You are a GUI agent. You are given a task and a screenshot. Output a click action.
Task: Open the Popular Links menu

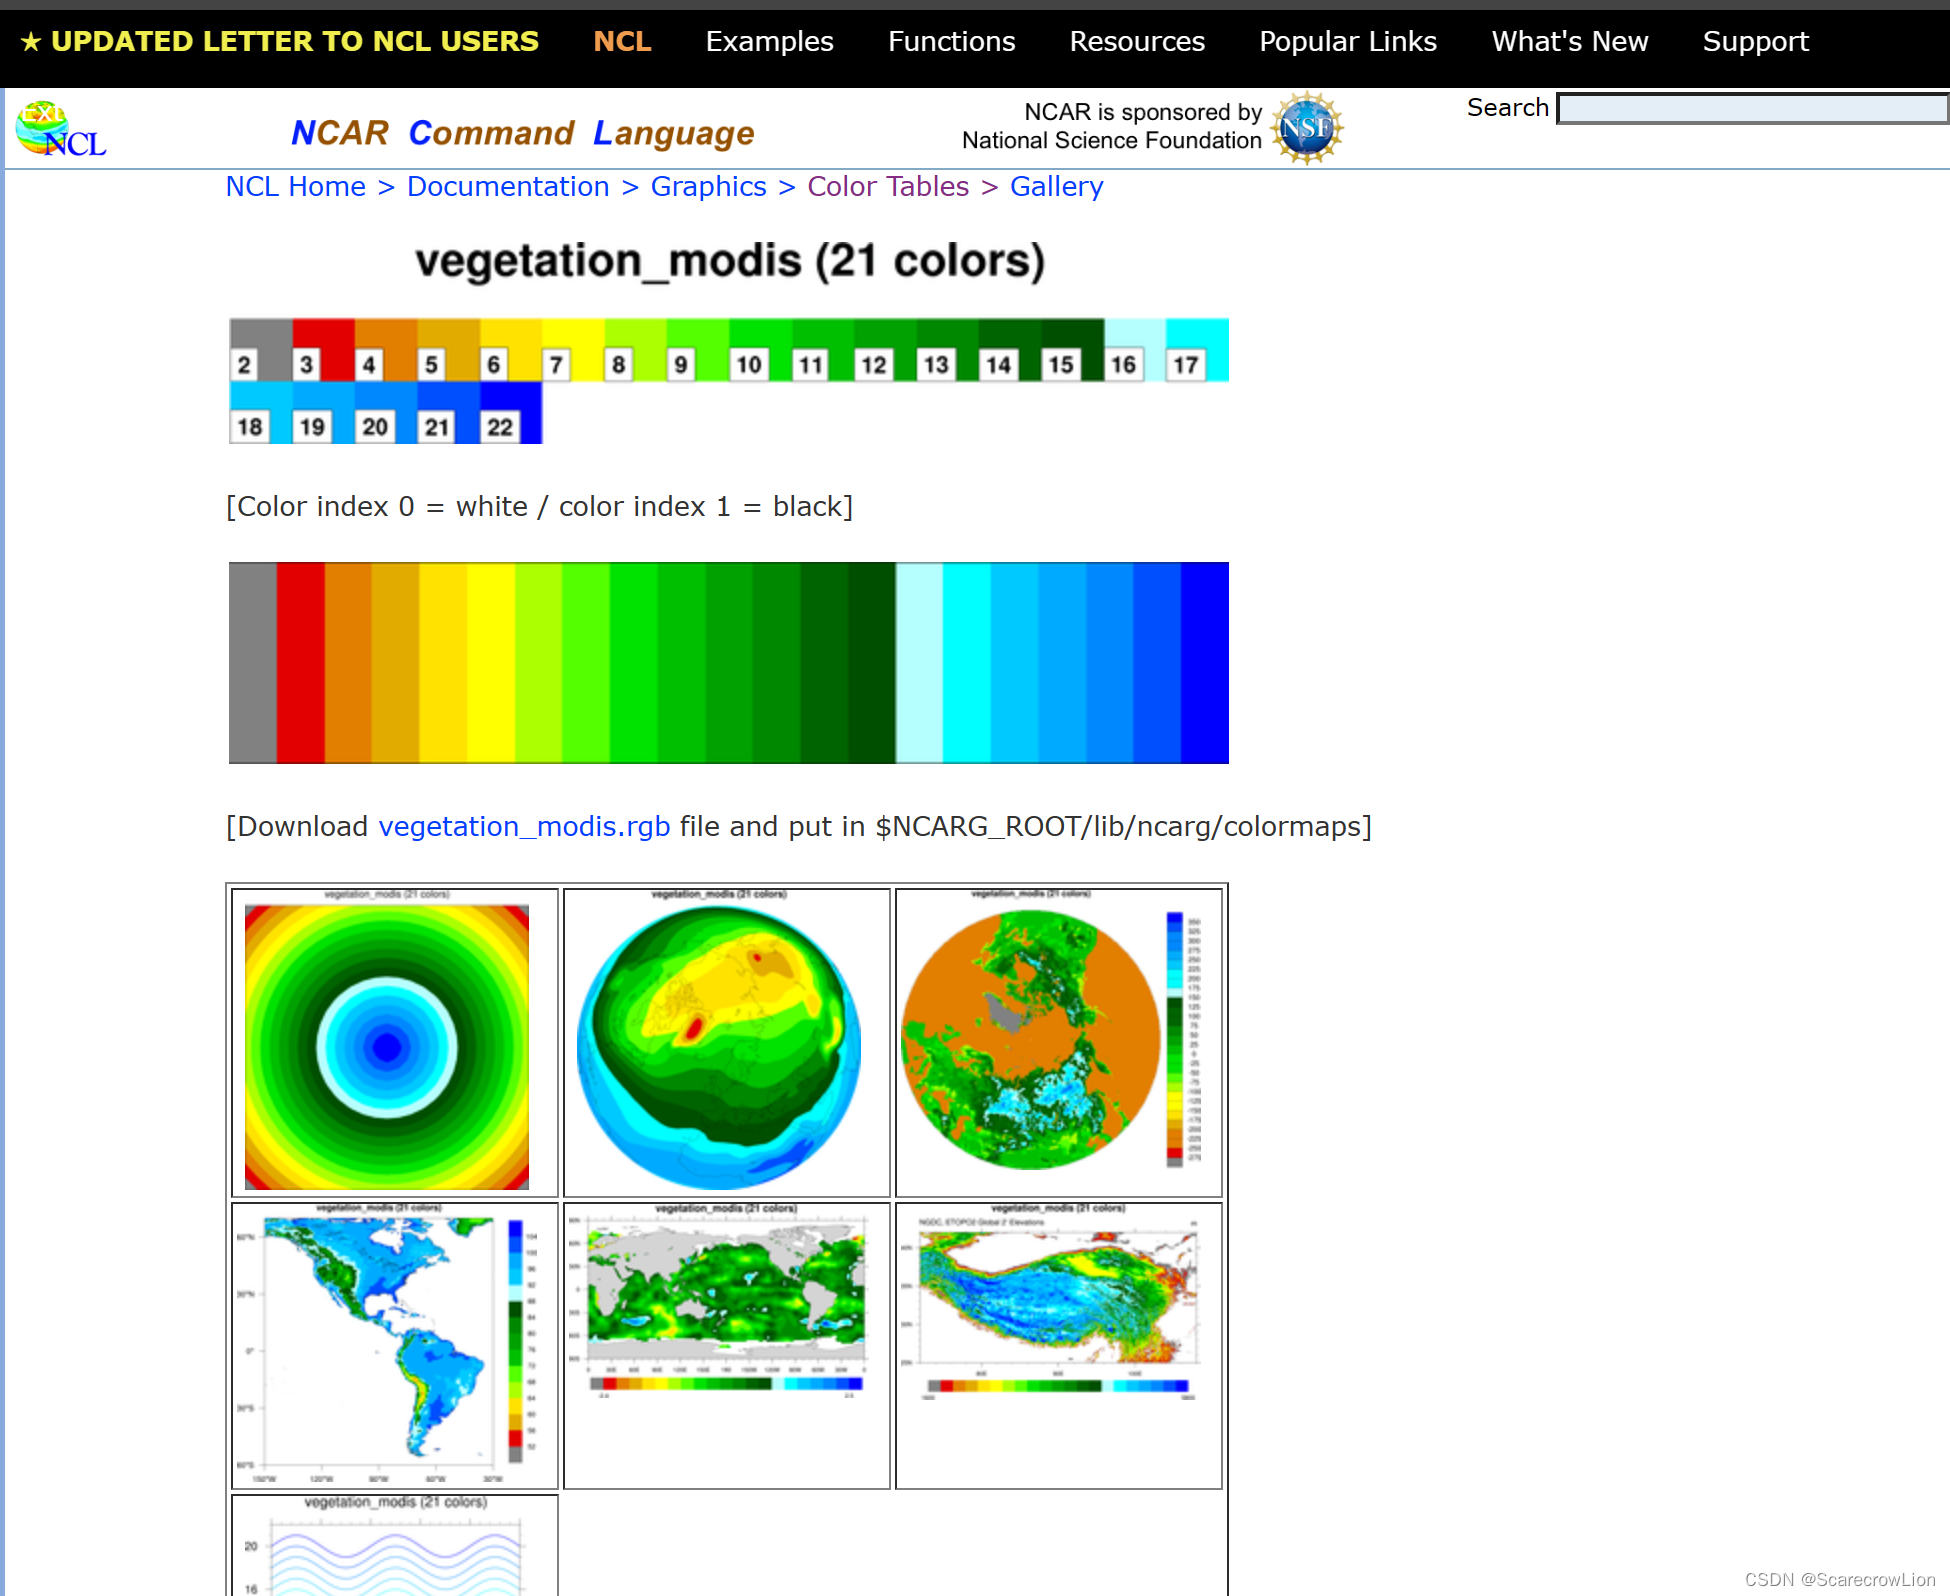[x=1347, y=42]
